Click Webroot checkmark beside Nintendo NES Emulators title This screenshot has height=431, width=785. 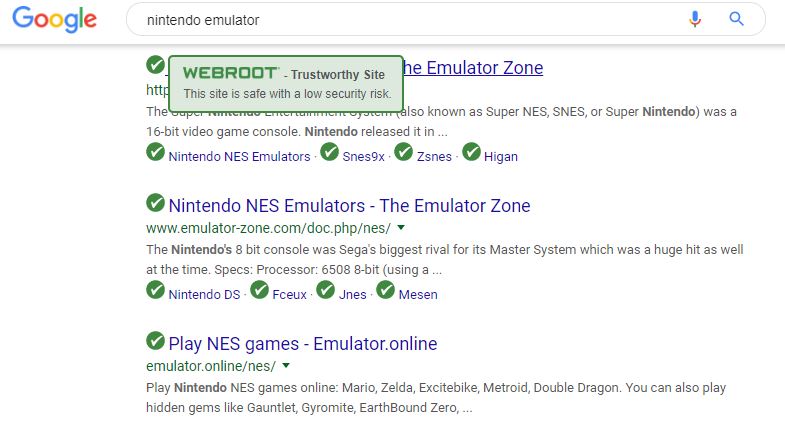coord(156,204)
